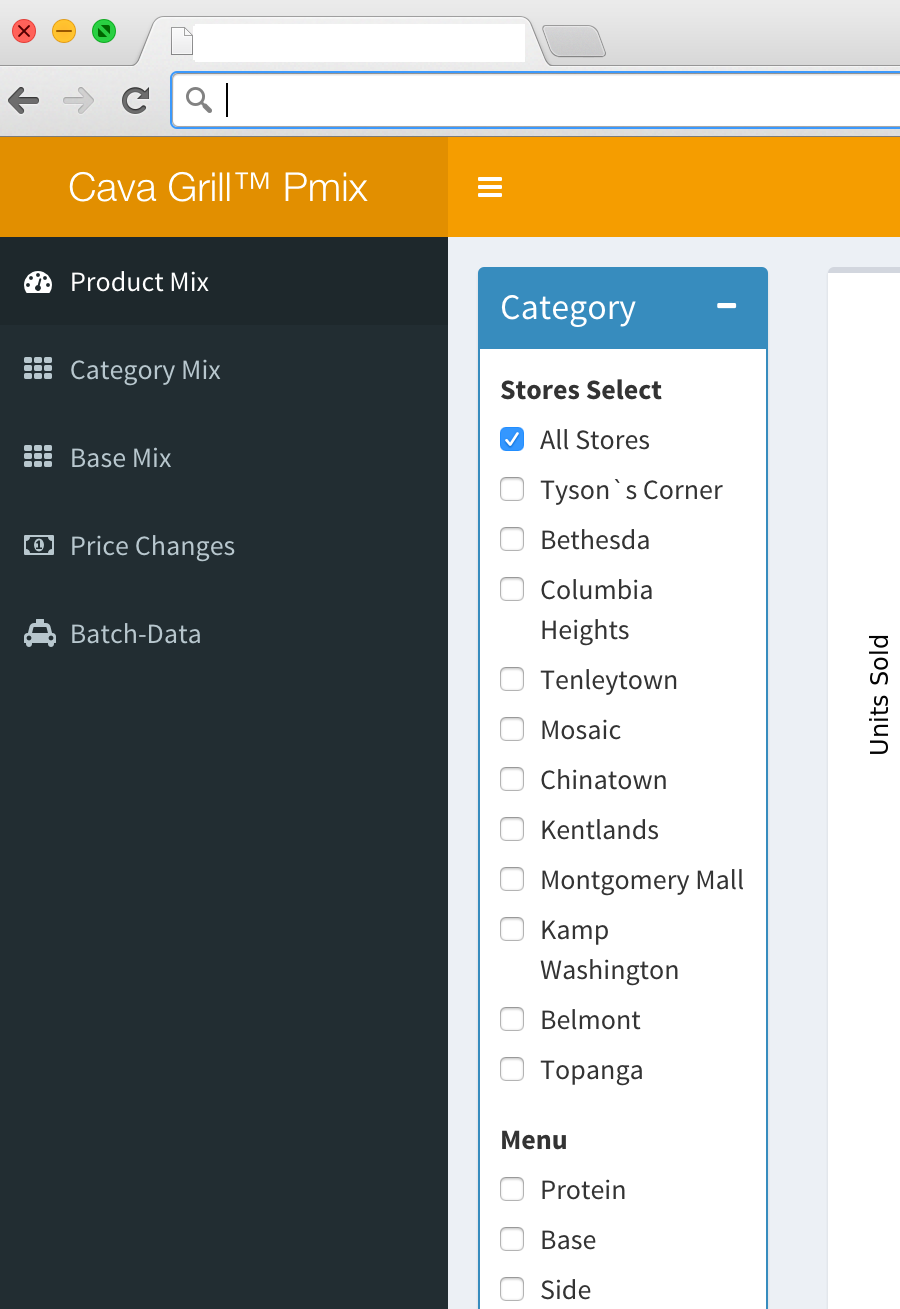Image resolution: width=900 pixels, height=1309 pixels.
Task: Open a new browser tab
Action: (x=574, y=42)
